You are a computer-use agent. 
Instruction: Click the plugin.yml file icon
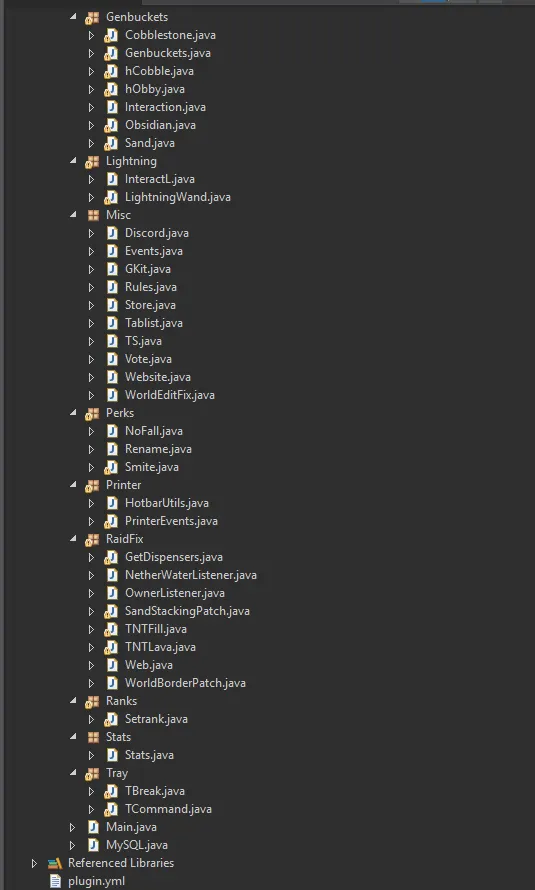point(55,881)
